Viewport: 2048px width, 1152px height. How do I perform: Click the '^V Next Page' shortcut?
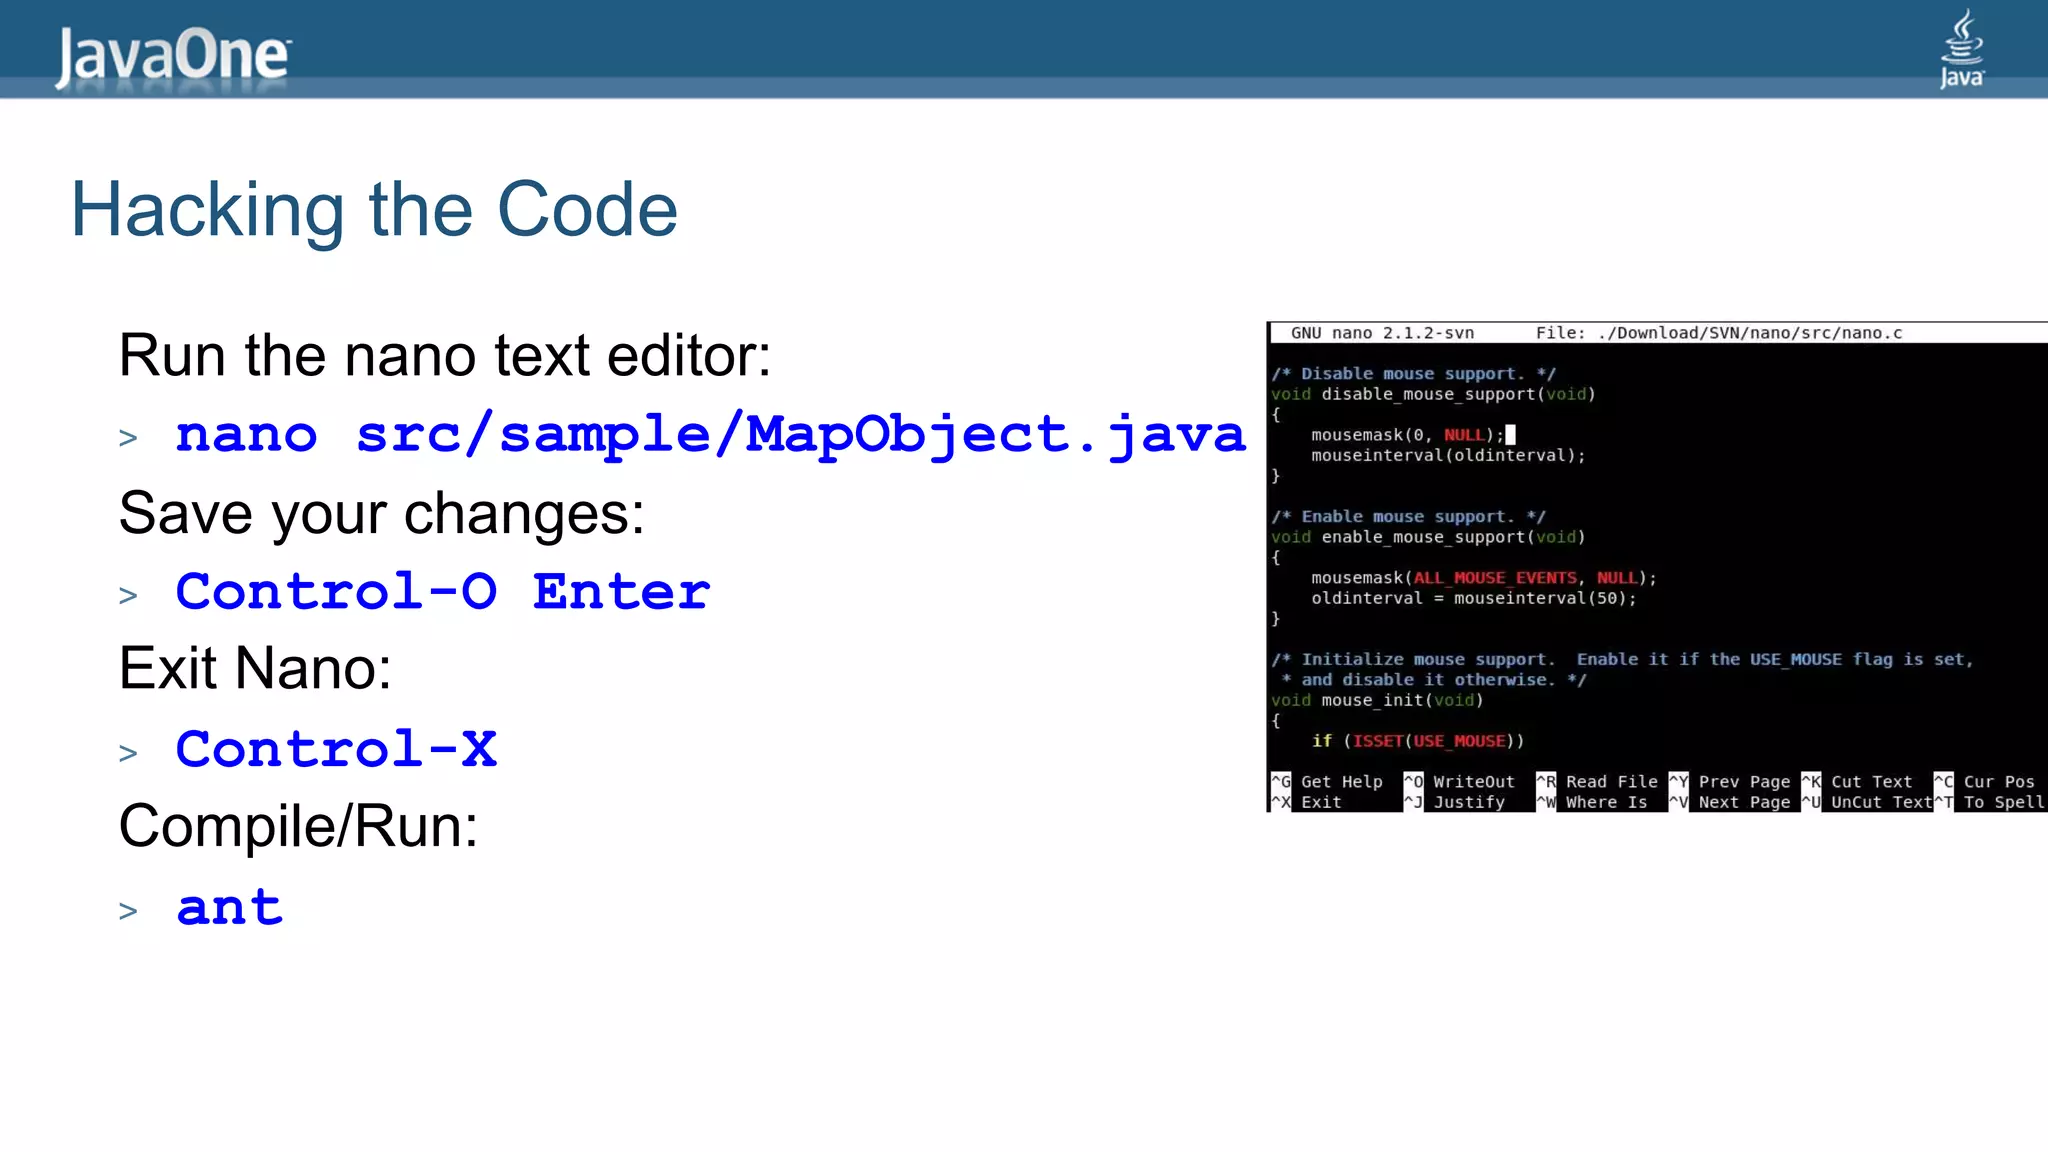[1730, 802]
